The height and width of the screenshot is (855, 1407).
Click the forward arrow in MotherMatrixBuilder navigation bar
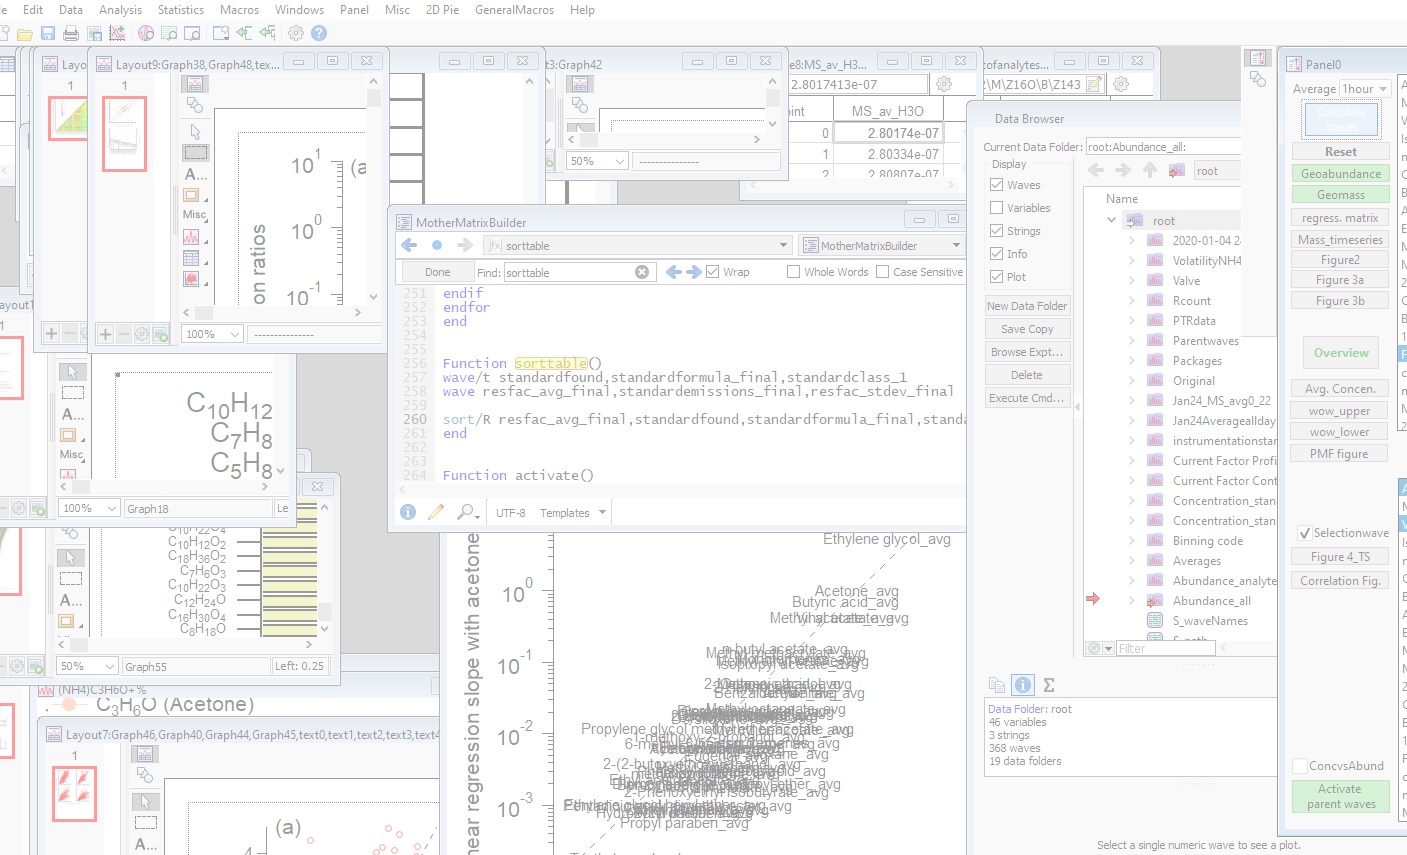[465, 245]
